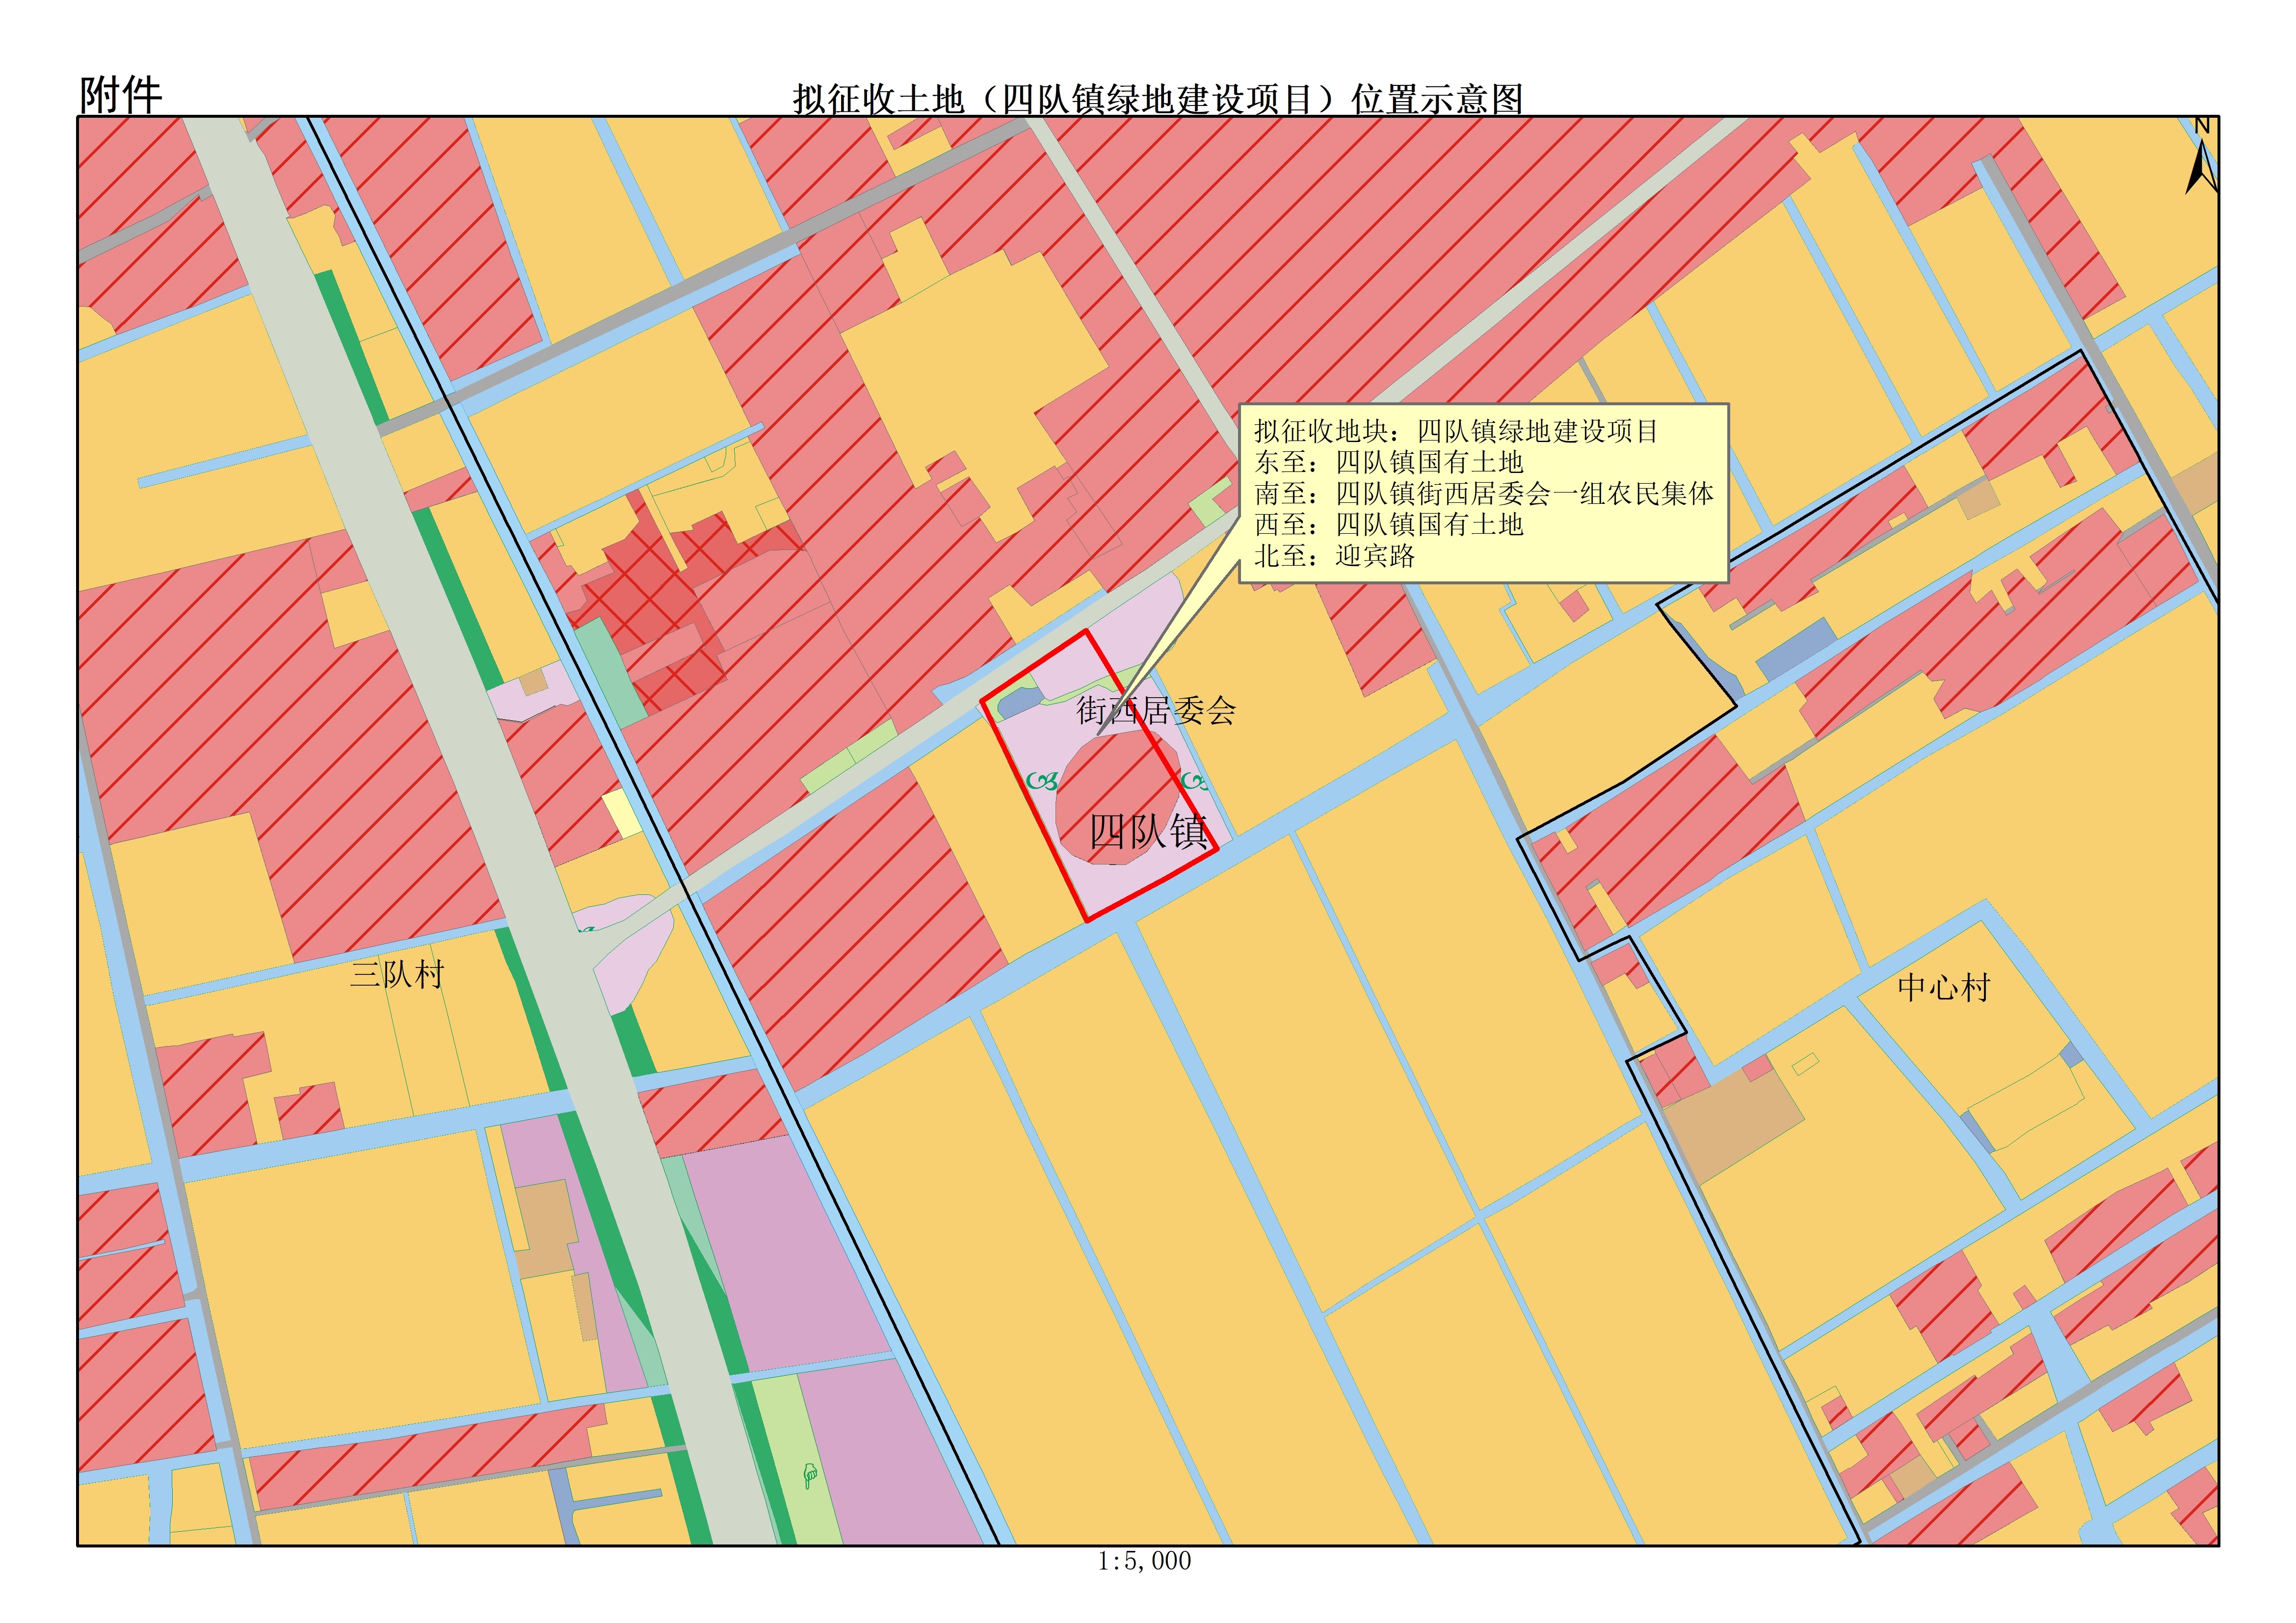Click the 三队村 village label
This screenshot has height=1623, width=2296.
click(x=397, y=974)
